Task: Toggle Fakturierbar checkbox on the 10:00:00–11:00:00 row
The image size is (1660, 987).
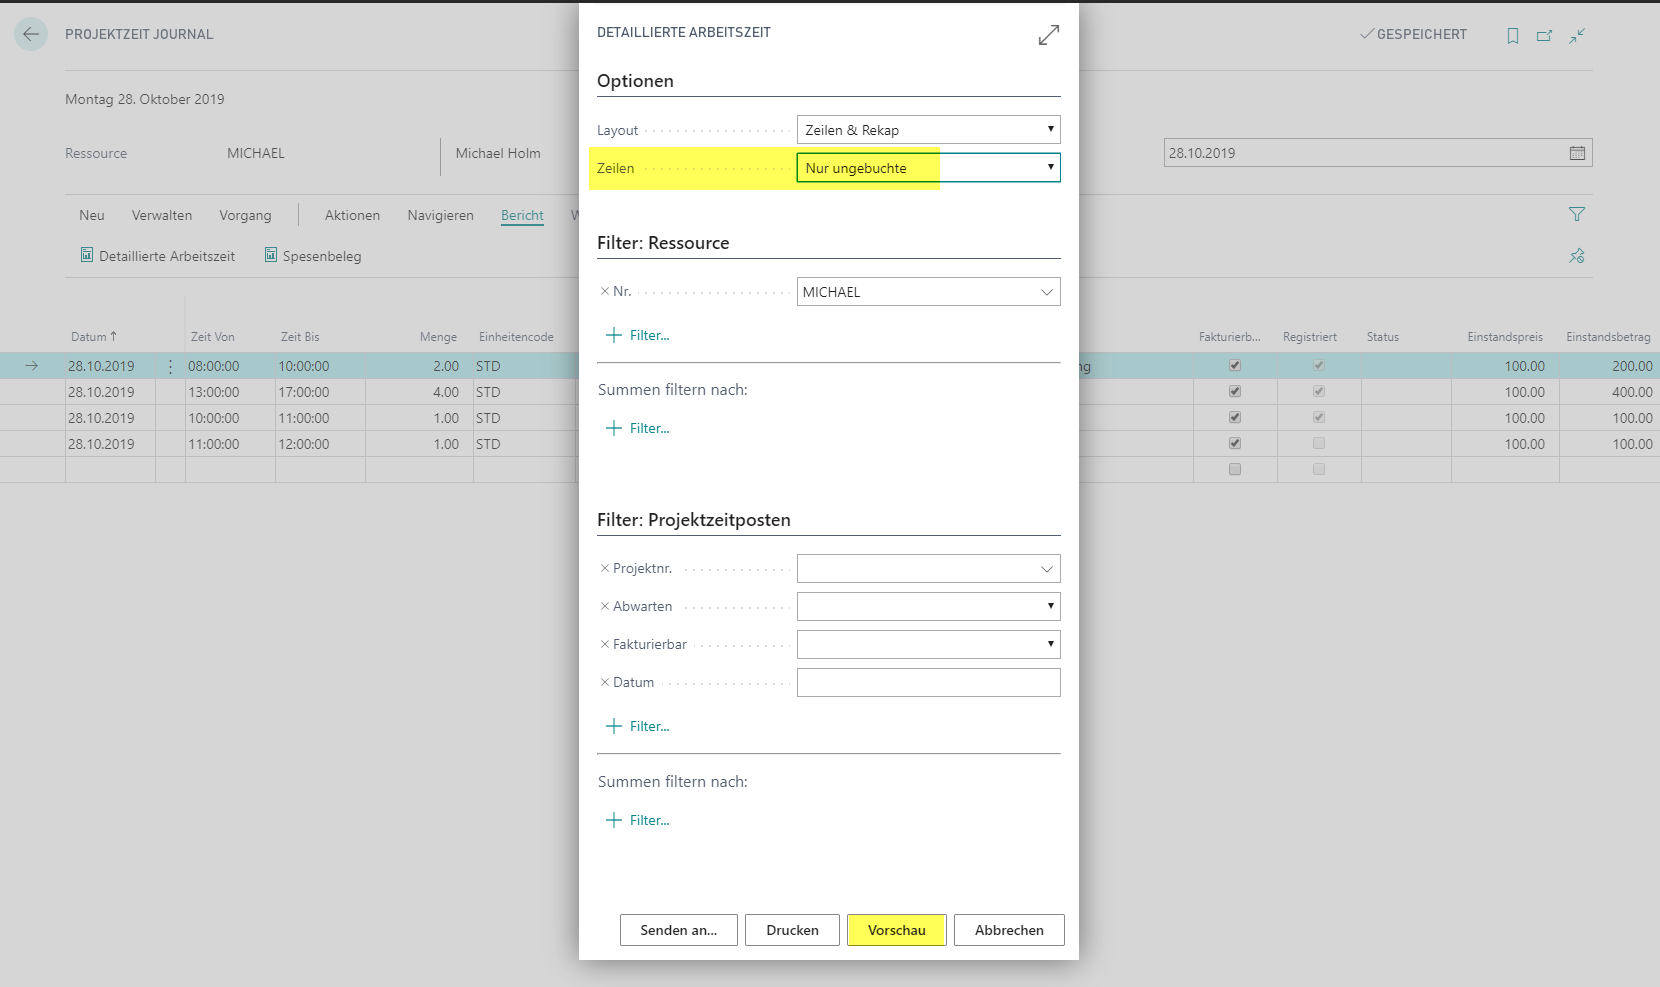Action: click(1235, 418)
